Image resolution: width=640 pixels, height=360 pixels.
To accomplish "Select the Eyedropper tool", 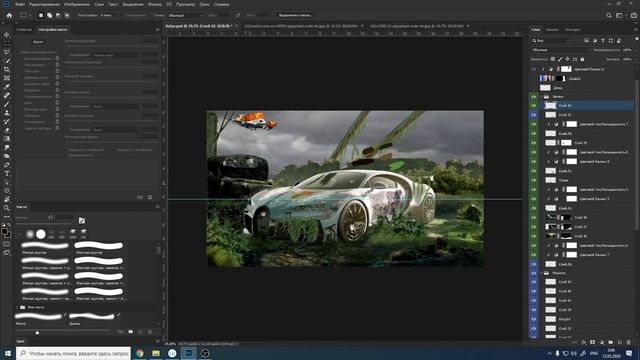I will [x=7, y=87].
